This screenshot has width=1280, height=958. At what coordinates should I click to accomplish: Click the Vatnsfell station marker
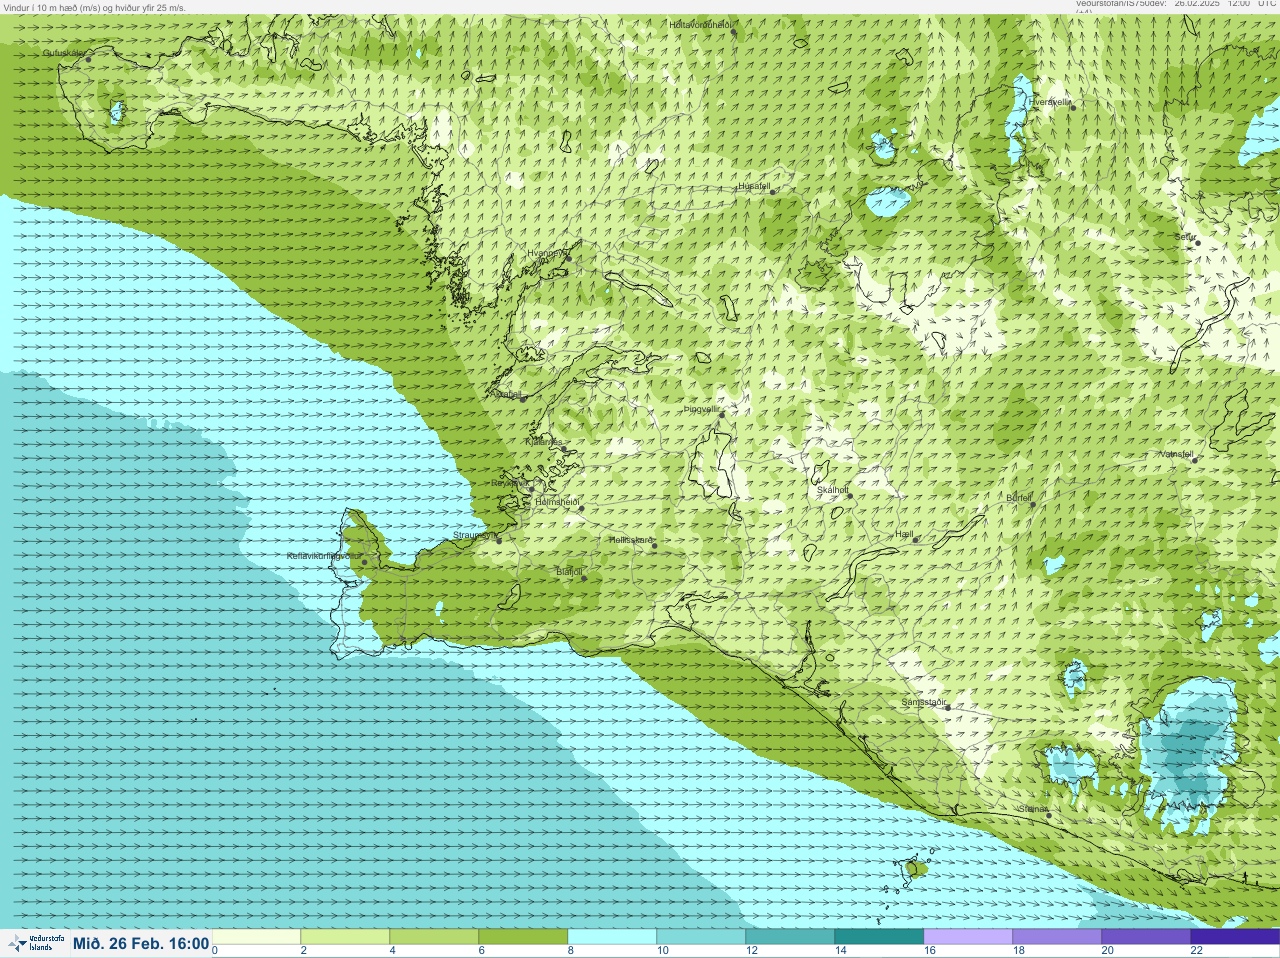coord(1195,459)
